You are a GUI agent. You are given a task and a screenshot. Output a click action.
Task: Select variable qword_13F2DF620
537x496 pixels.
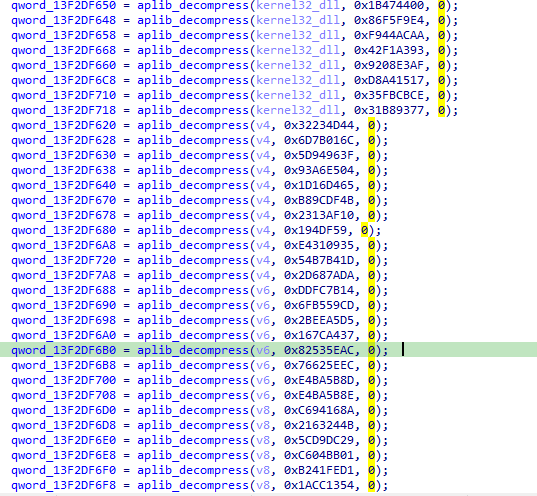(63, 126)
